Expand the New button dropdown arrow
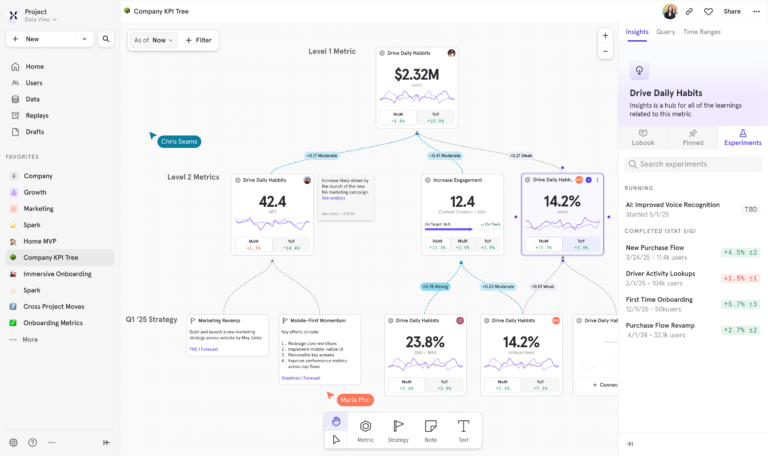This screenshot has height=456, width=768. (85, 39)
